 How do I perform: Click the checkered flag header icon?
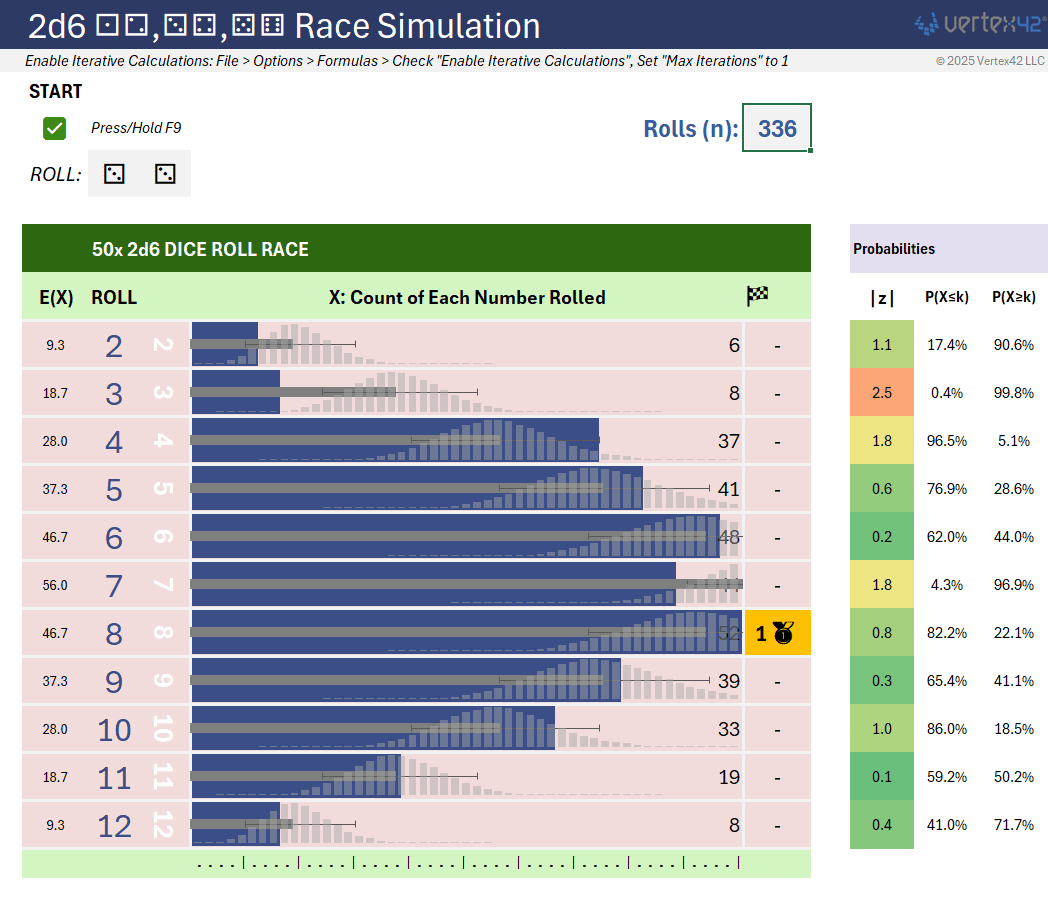757,297
